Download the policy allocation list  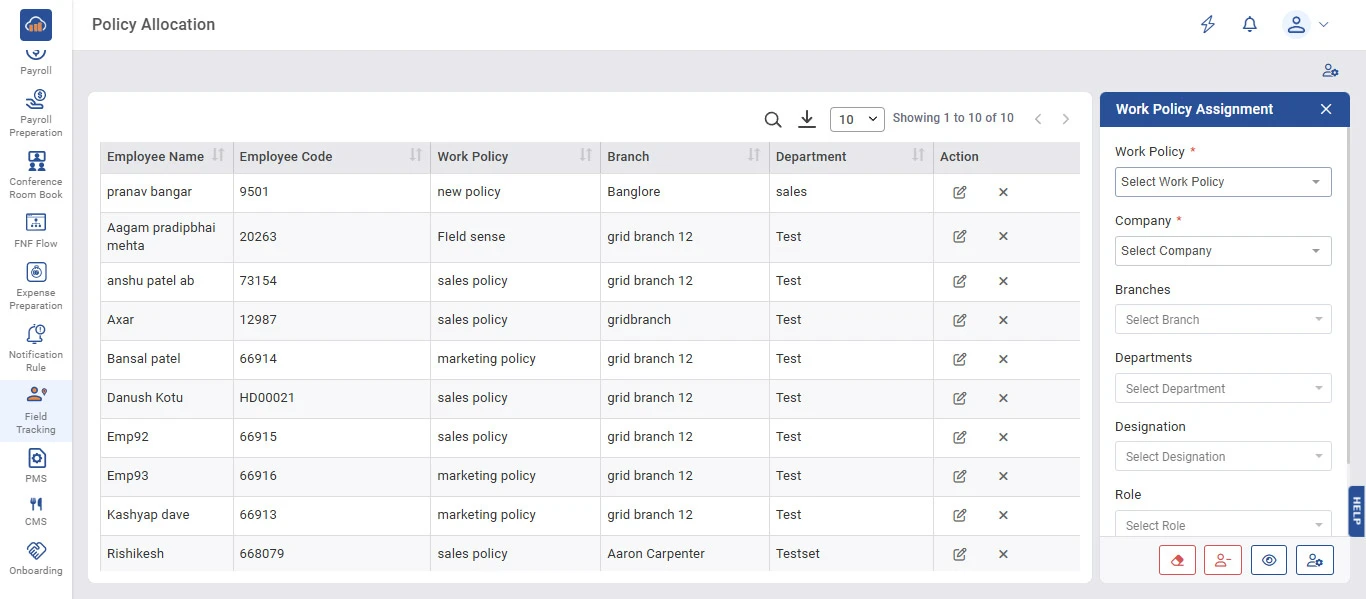pyautogui.click(x=807, y=119)
